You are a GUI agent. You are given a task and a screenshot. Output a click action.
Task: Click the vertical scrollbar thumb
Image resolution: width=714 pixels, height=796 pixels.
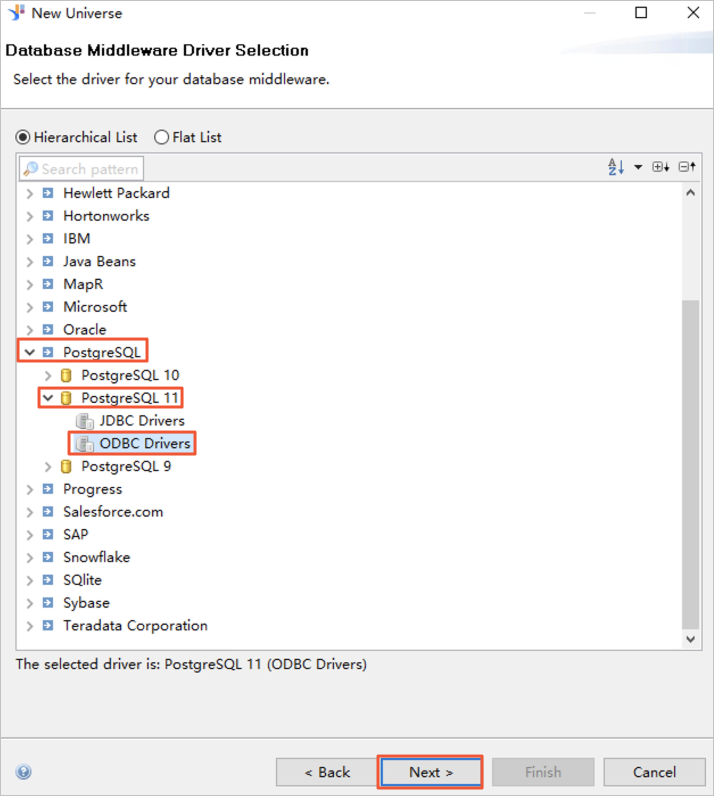(x=691, y=465)
